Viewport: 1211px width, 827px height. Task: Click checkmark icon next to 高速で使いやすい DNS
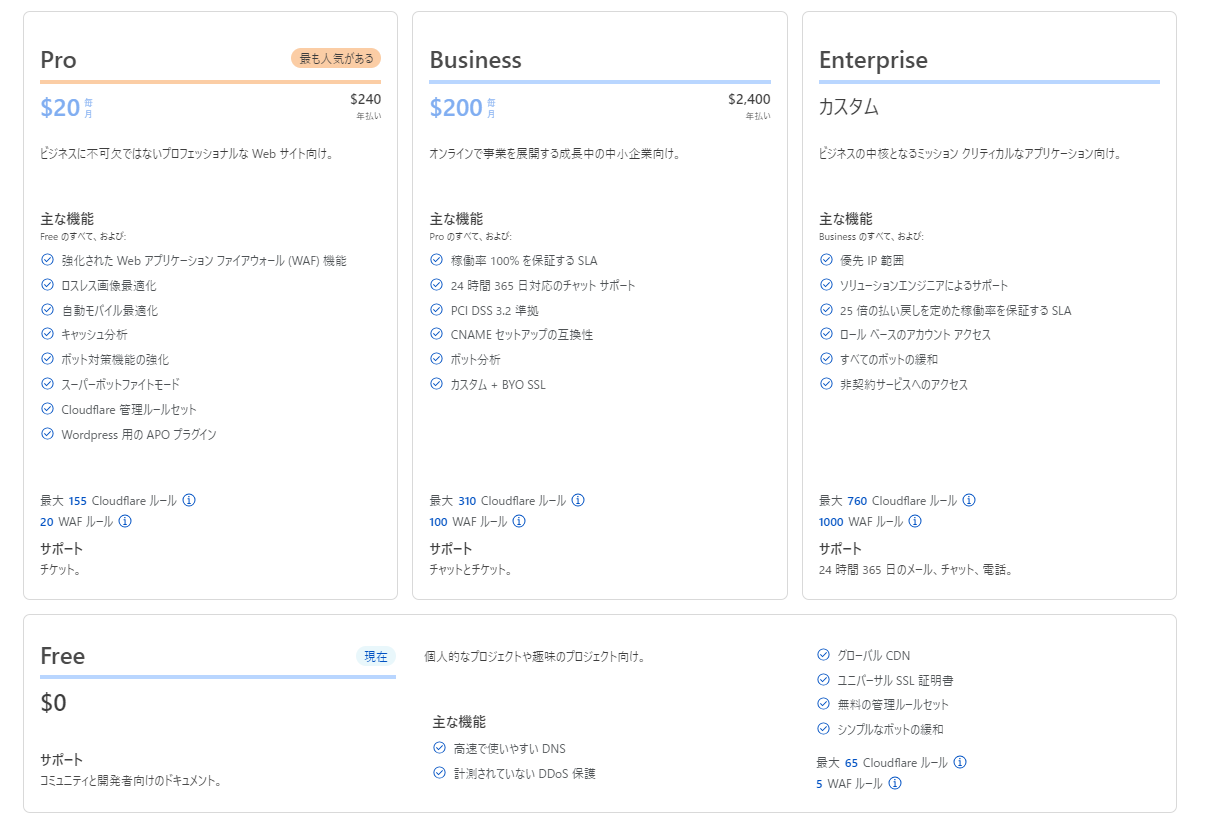[x=439, y=748]
